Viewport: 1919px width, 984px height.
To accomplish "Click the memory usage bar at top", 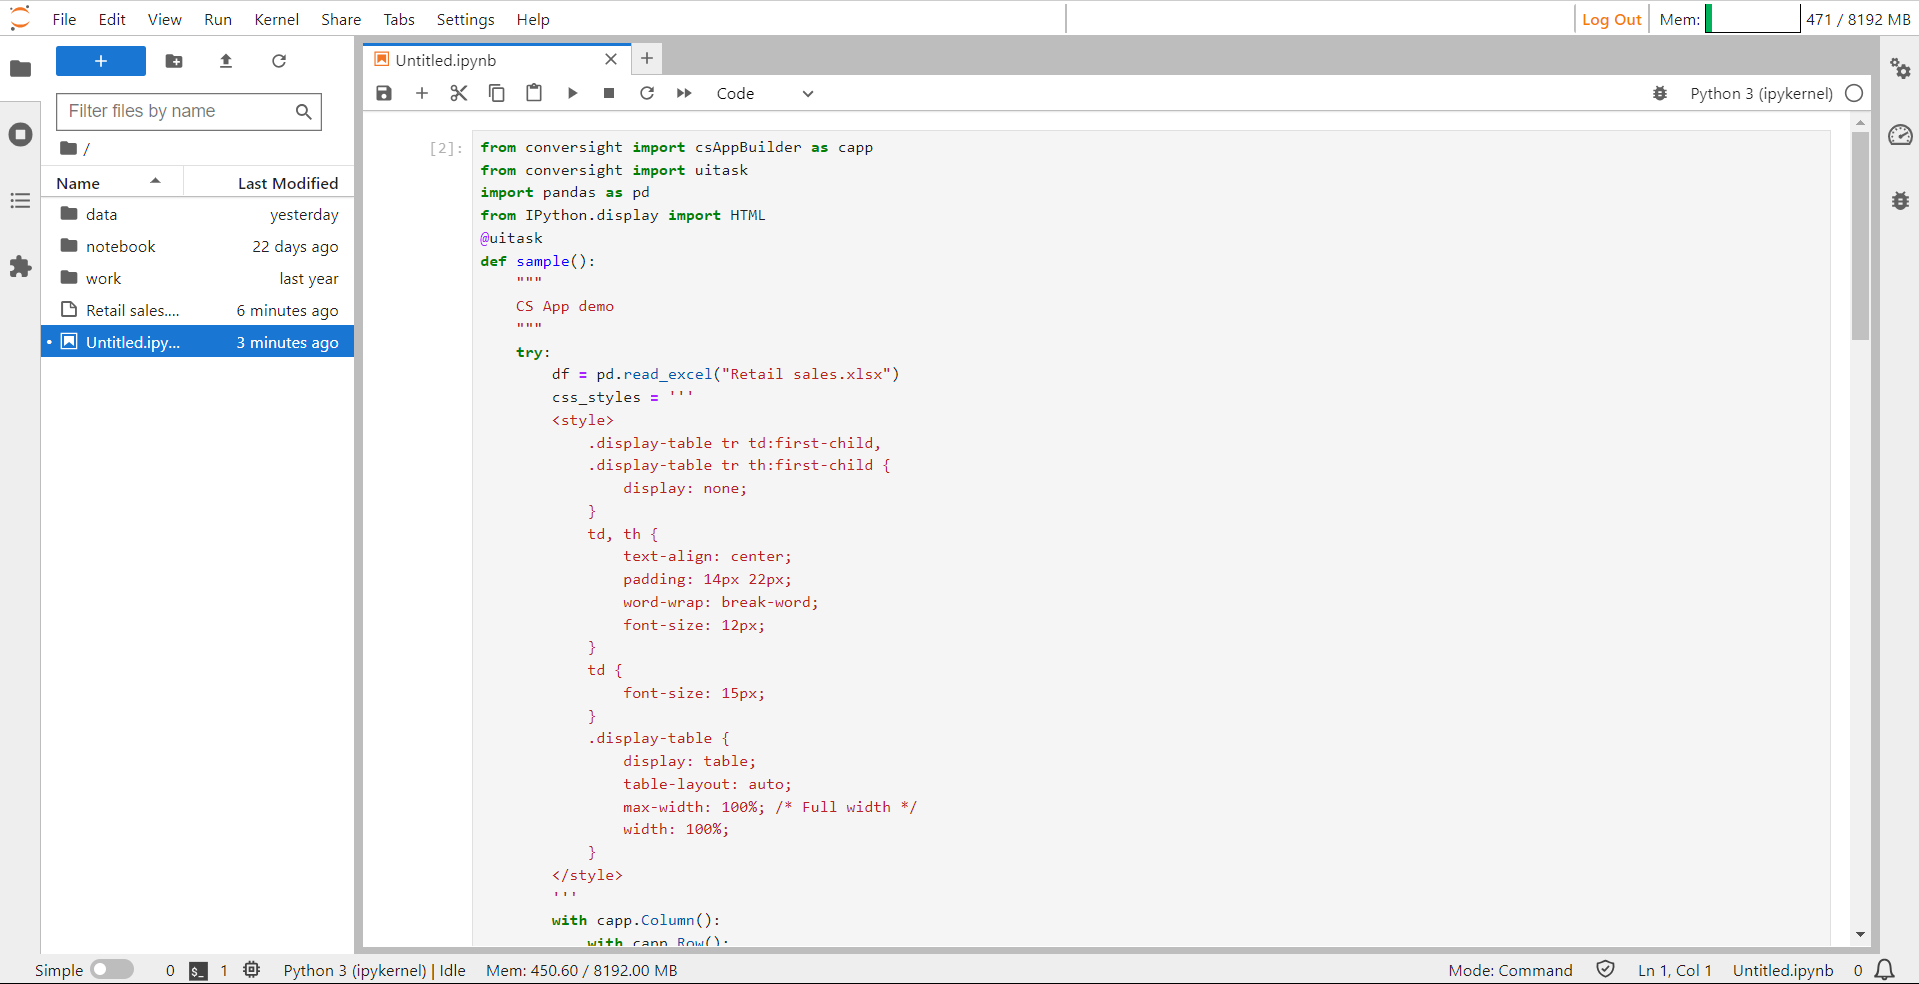I will tap(1753, 19).
